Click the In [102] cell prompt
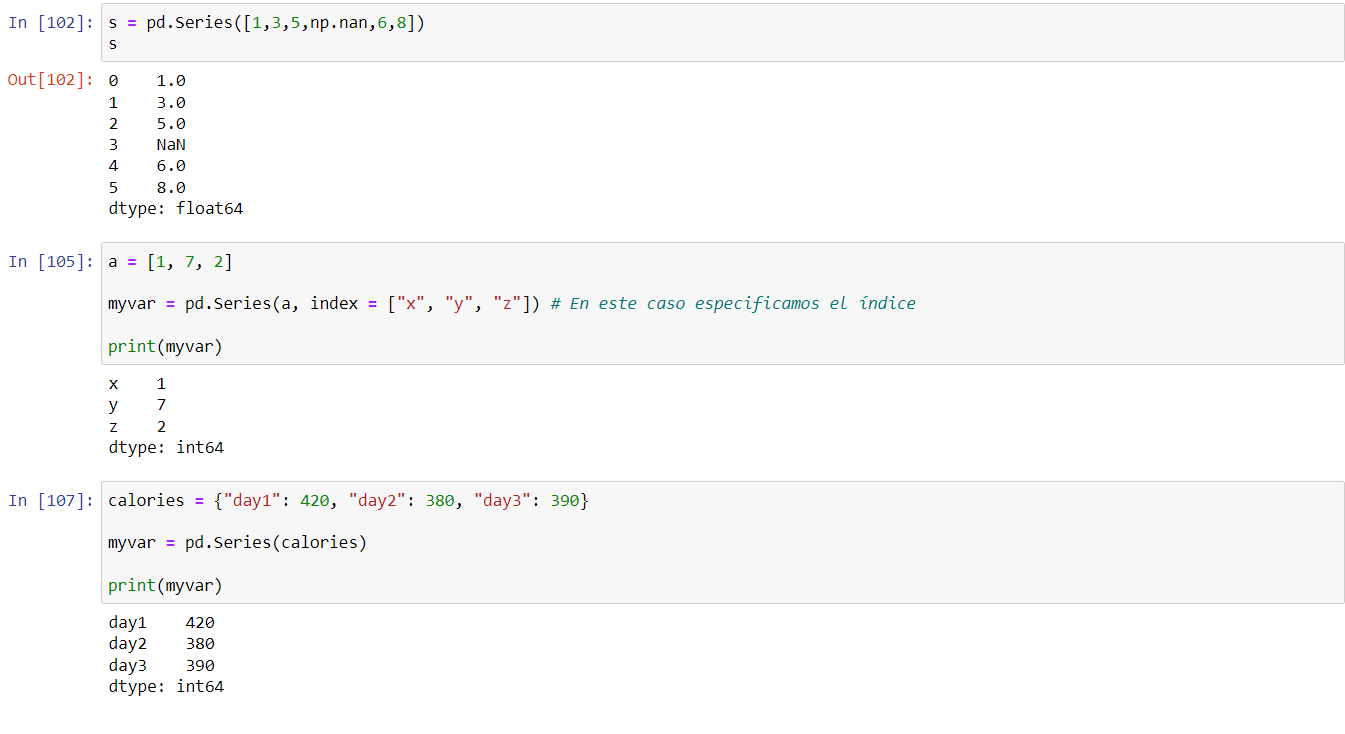The width and height of the screenshot is (1345, 734). tap(50, 23)
